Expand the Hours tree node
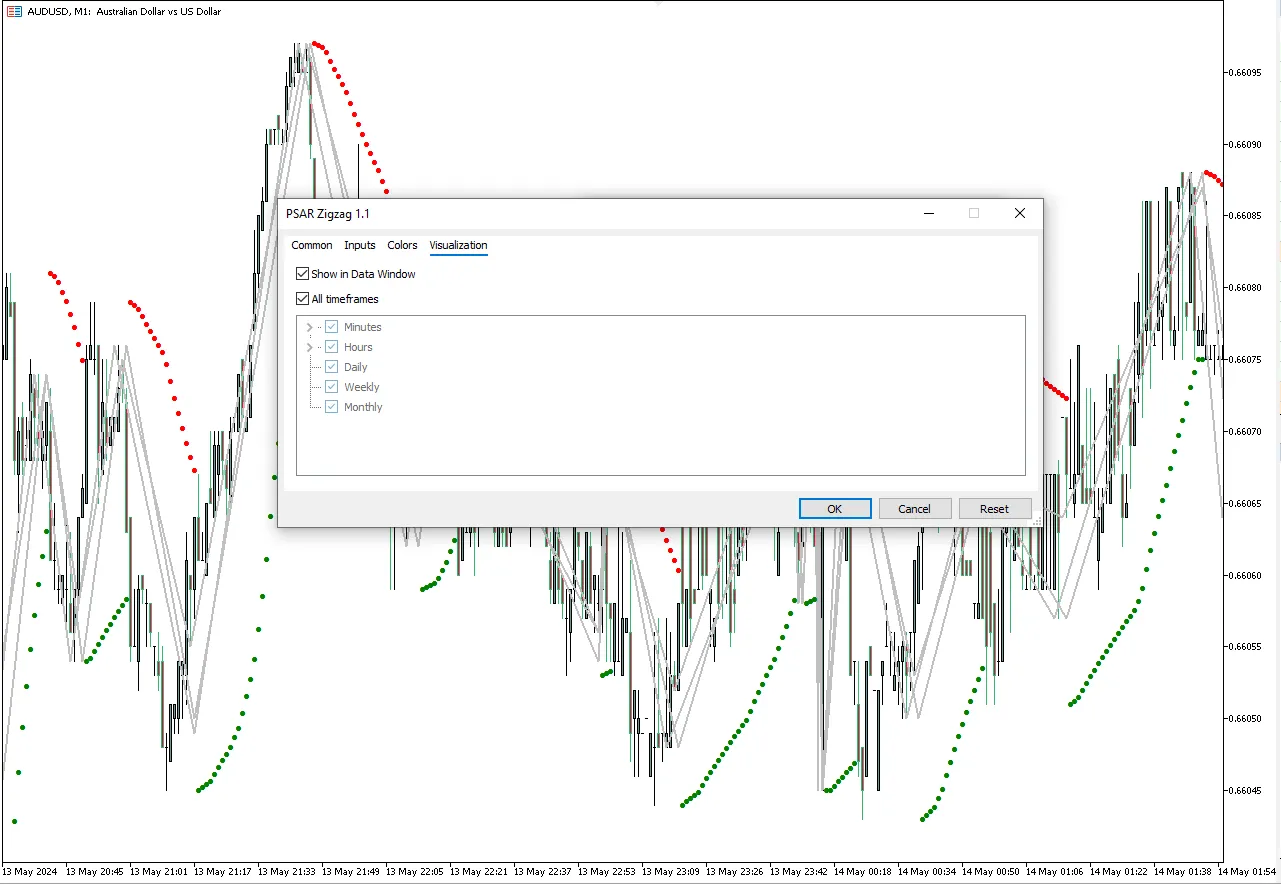This screenshot has width=1281, height=885. click(309, 347)
